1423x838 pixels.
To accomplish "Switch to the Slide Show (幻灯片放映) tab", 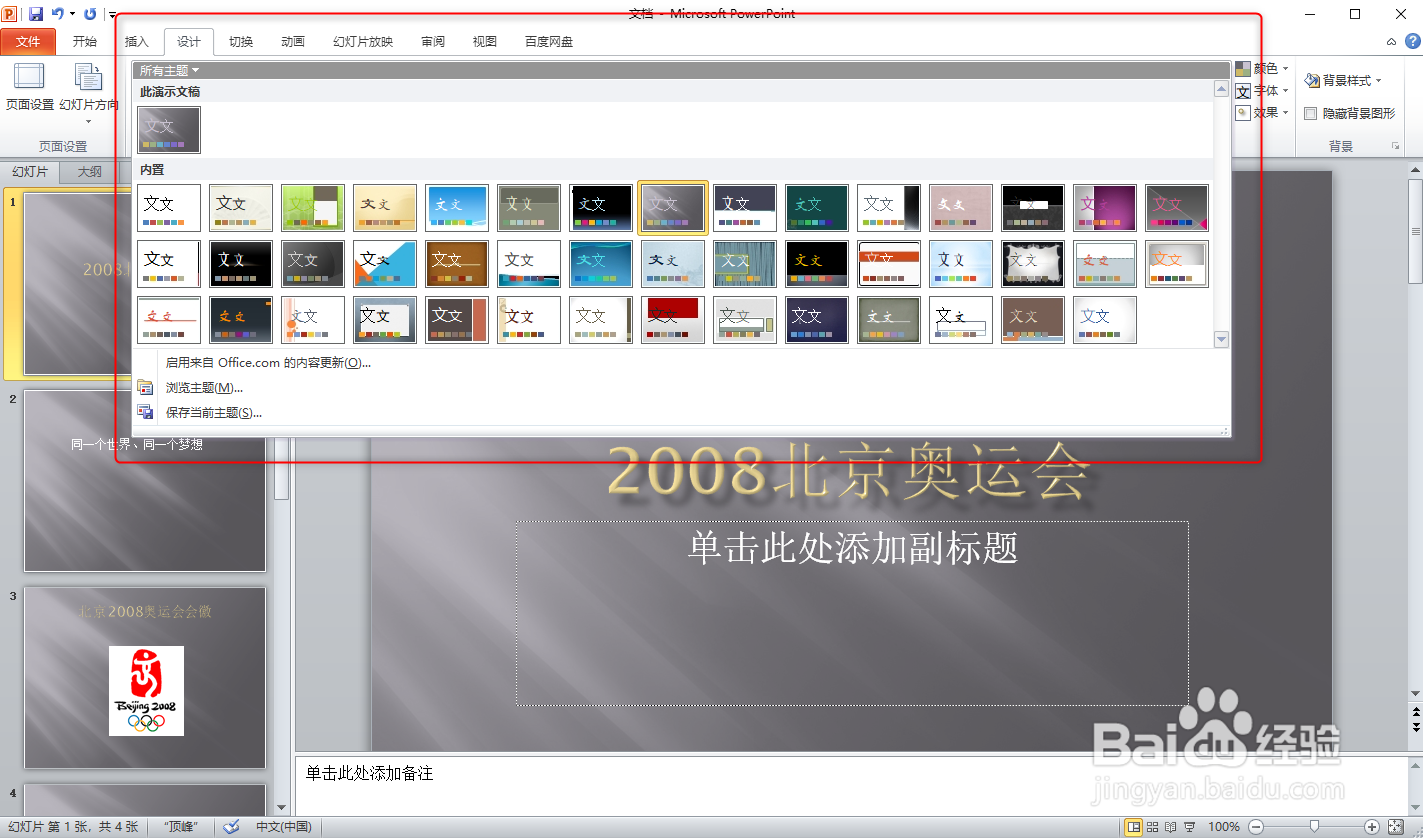I will click(363, 42).
